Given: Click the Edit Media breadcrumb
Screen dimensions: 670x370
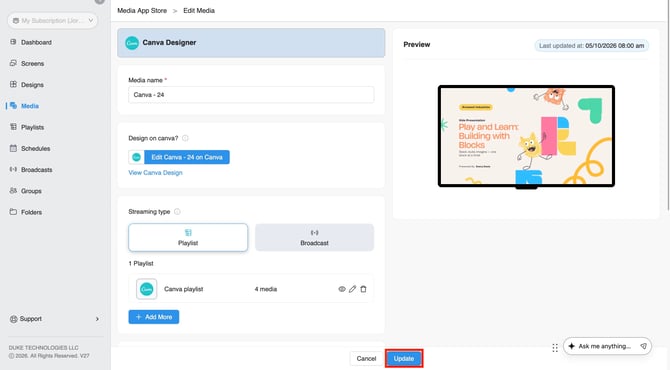Looking at the screenshot, I should pos(199,11).
